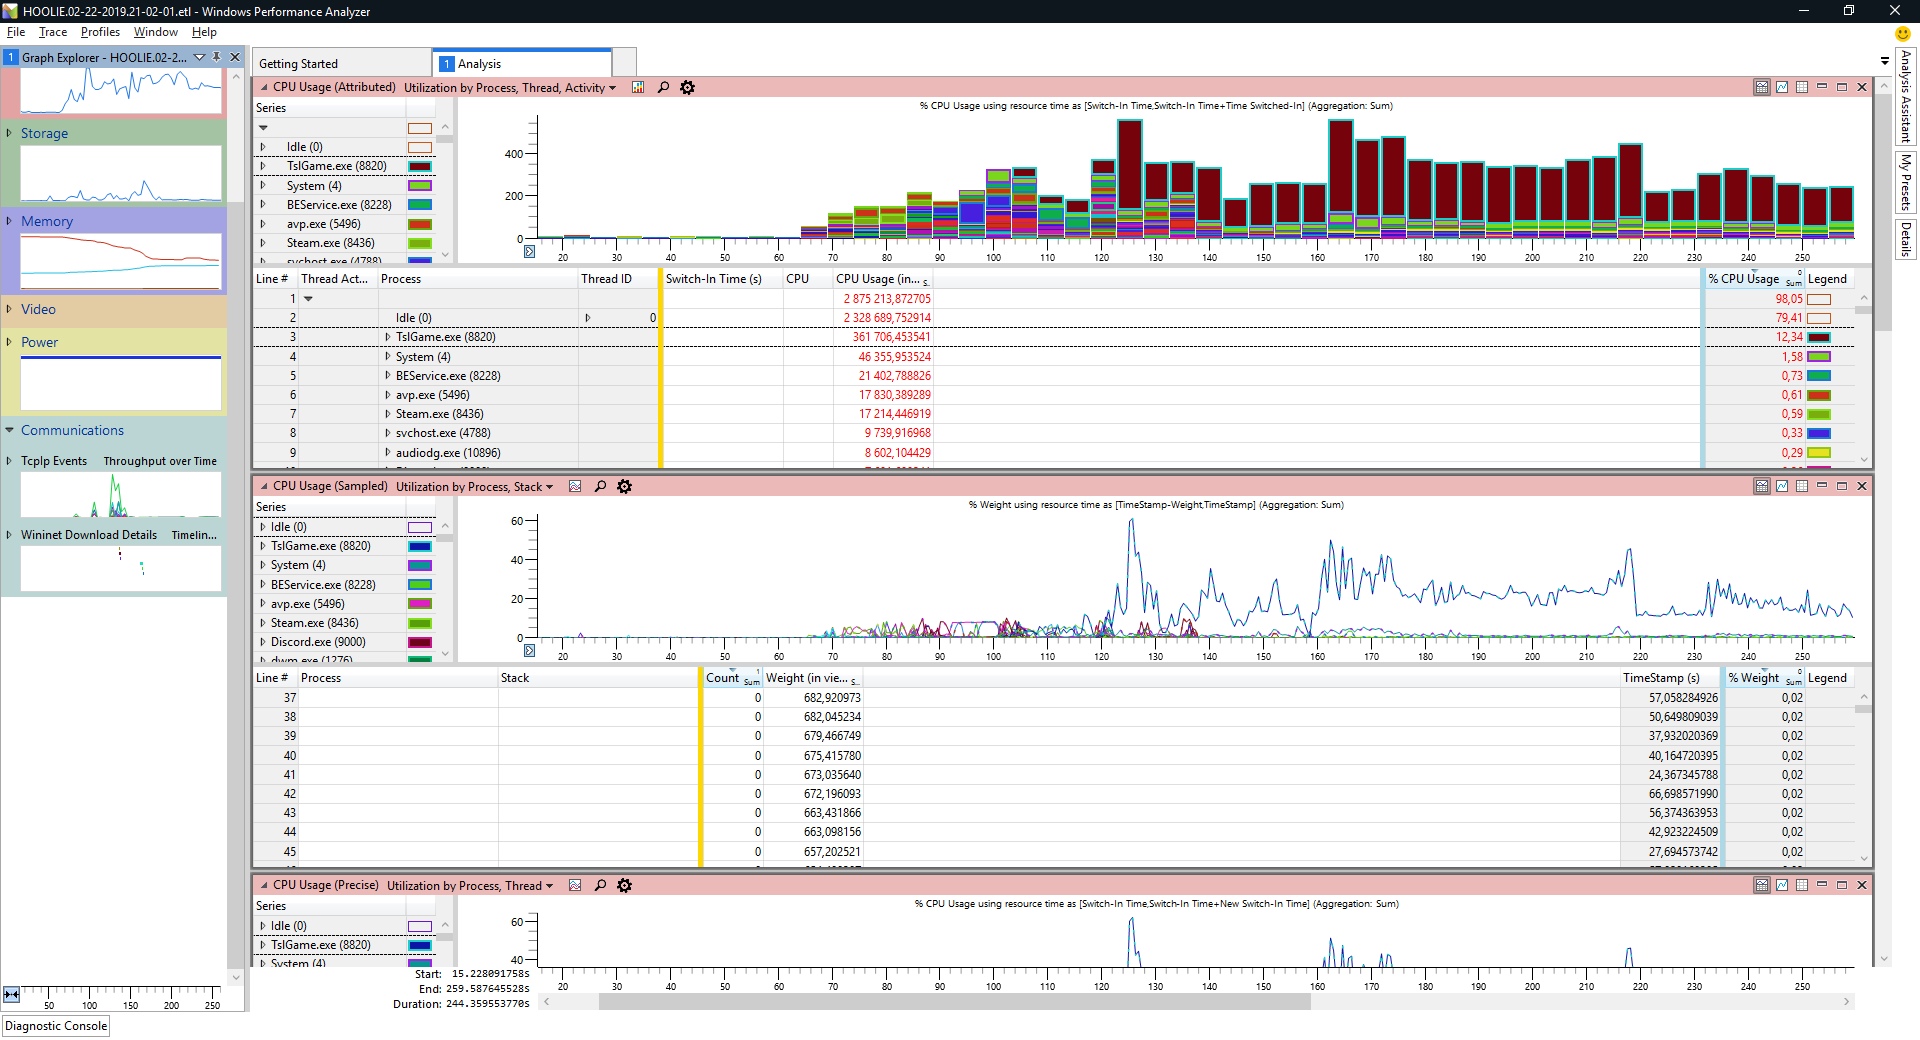This screenshot has height=1040, width=1920.
Task: Close the Graph Explorer panel
Action: (x=235, y=58)
